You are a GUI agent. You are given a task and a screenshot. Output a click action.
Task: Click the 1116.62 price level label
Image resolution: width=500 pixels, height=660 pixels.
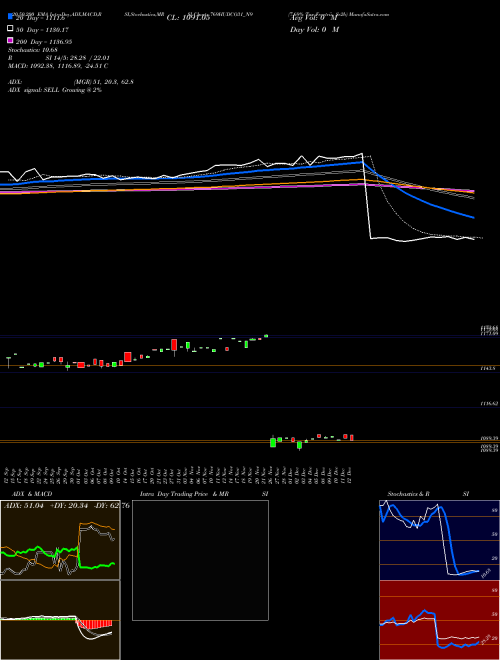(489, 403)
